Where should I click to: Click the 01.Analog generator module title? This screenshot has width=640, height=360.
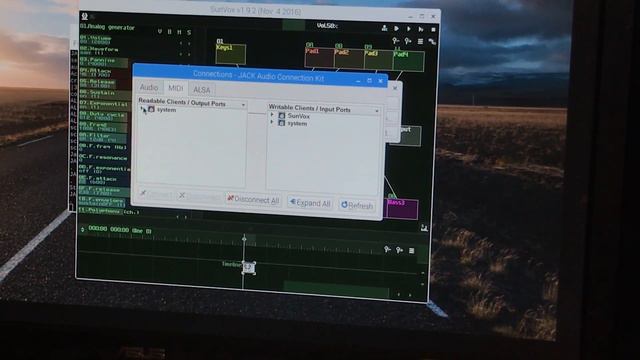click(x=107, y=27)
